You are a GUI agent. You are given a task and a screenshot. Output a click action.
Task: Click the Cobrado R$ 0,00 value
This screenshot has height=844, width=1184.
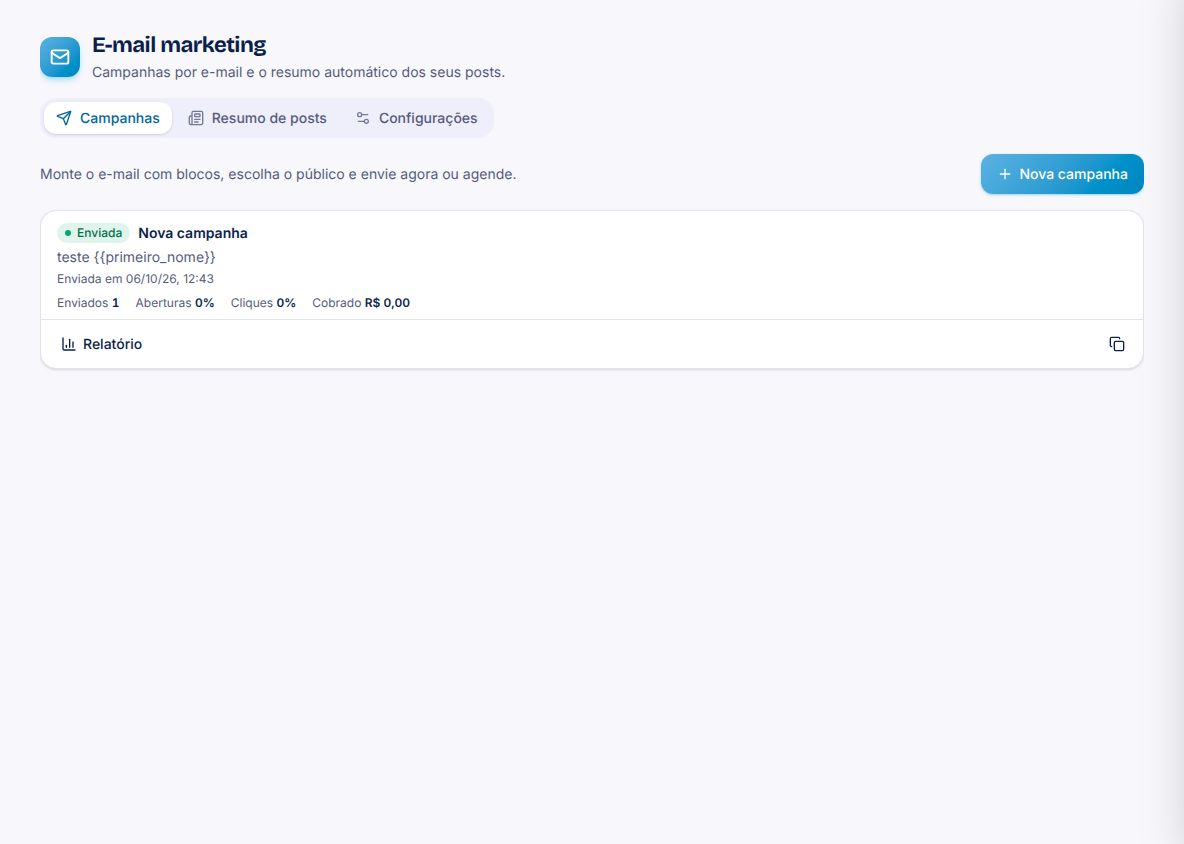tap(361, 303)
